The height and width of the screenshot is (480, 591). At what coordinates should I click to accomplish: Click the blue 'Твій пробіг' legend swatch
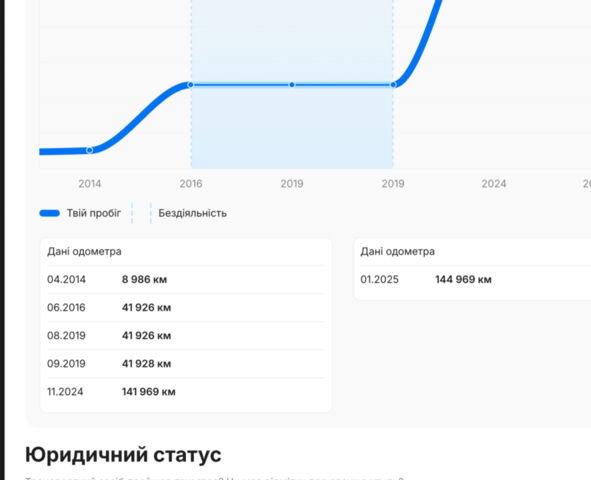pos(49,213)
